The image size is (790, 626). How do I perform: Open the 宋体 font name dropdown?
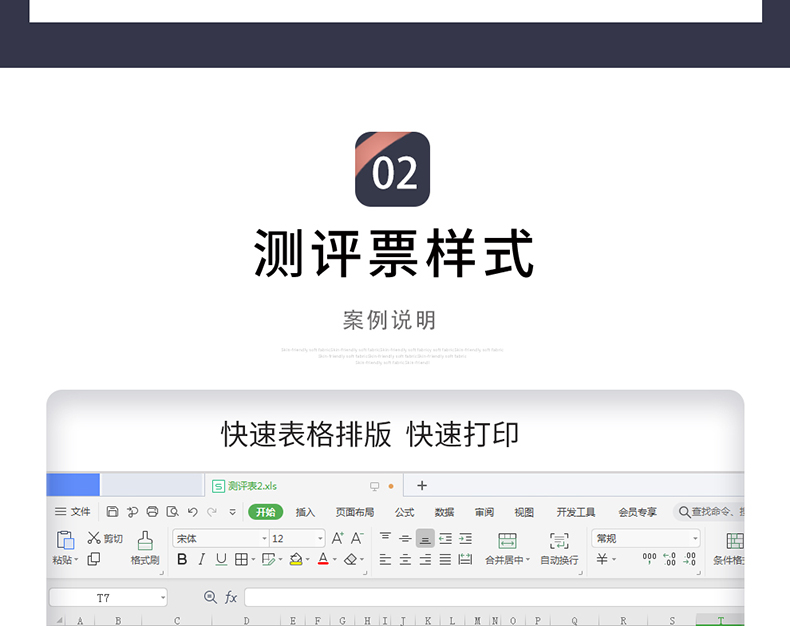coord(220,538)
